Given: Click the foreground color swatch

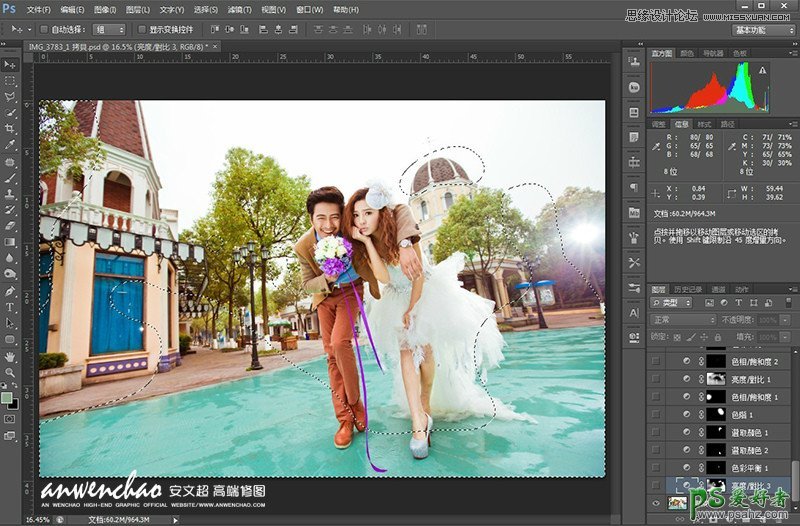Looking at the screenshot, I should (x=7, y=397).
